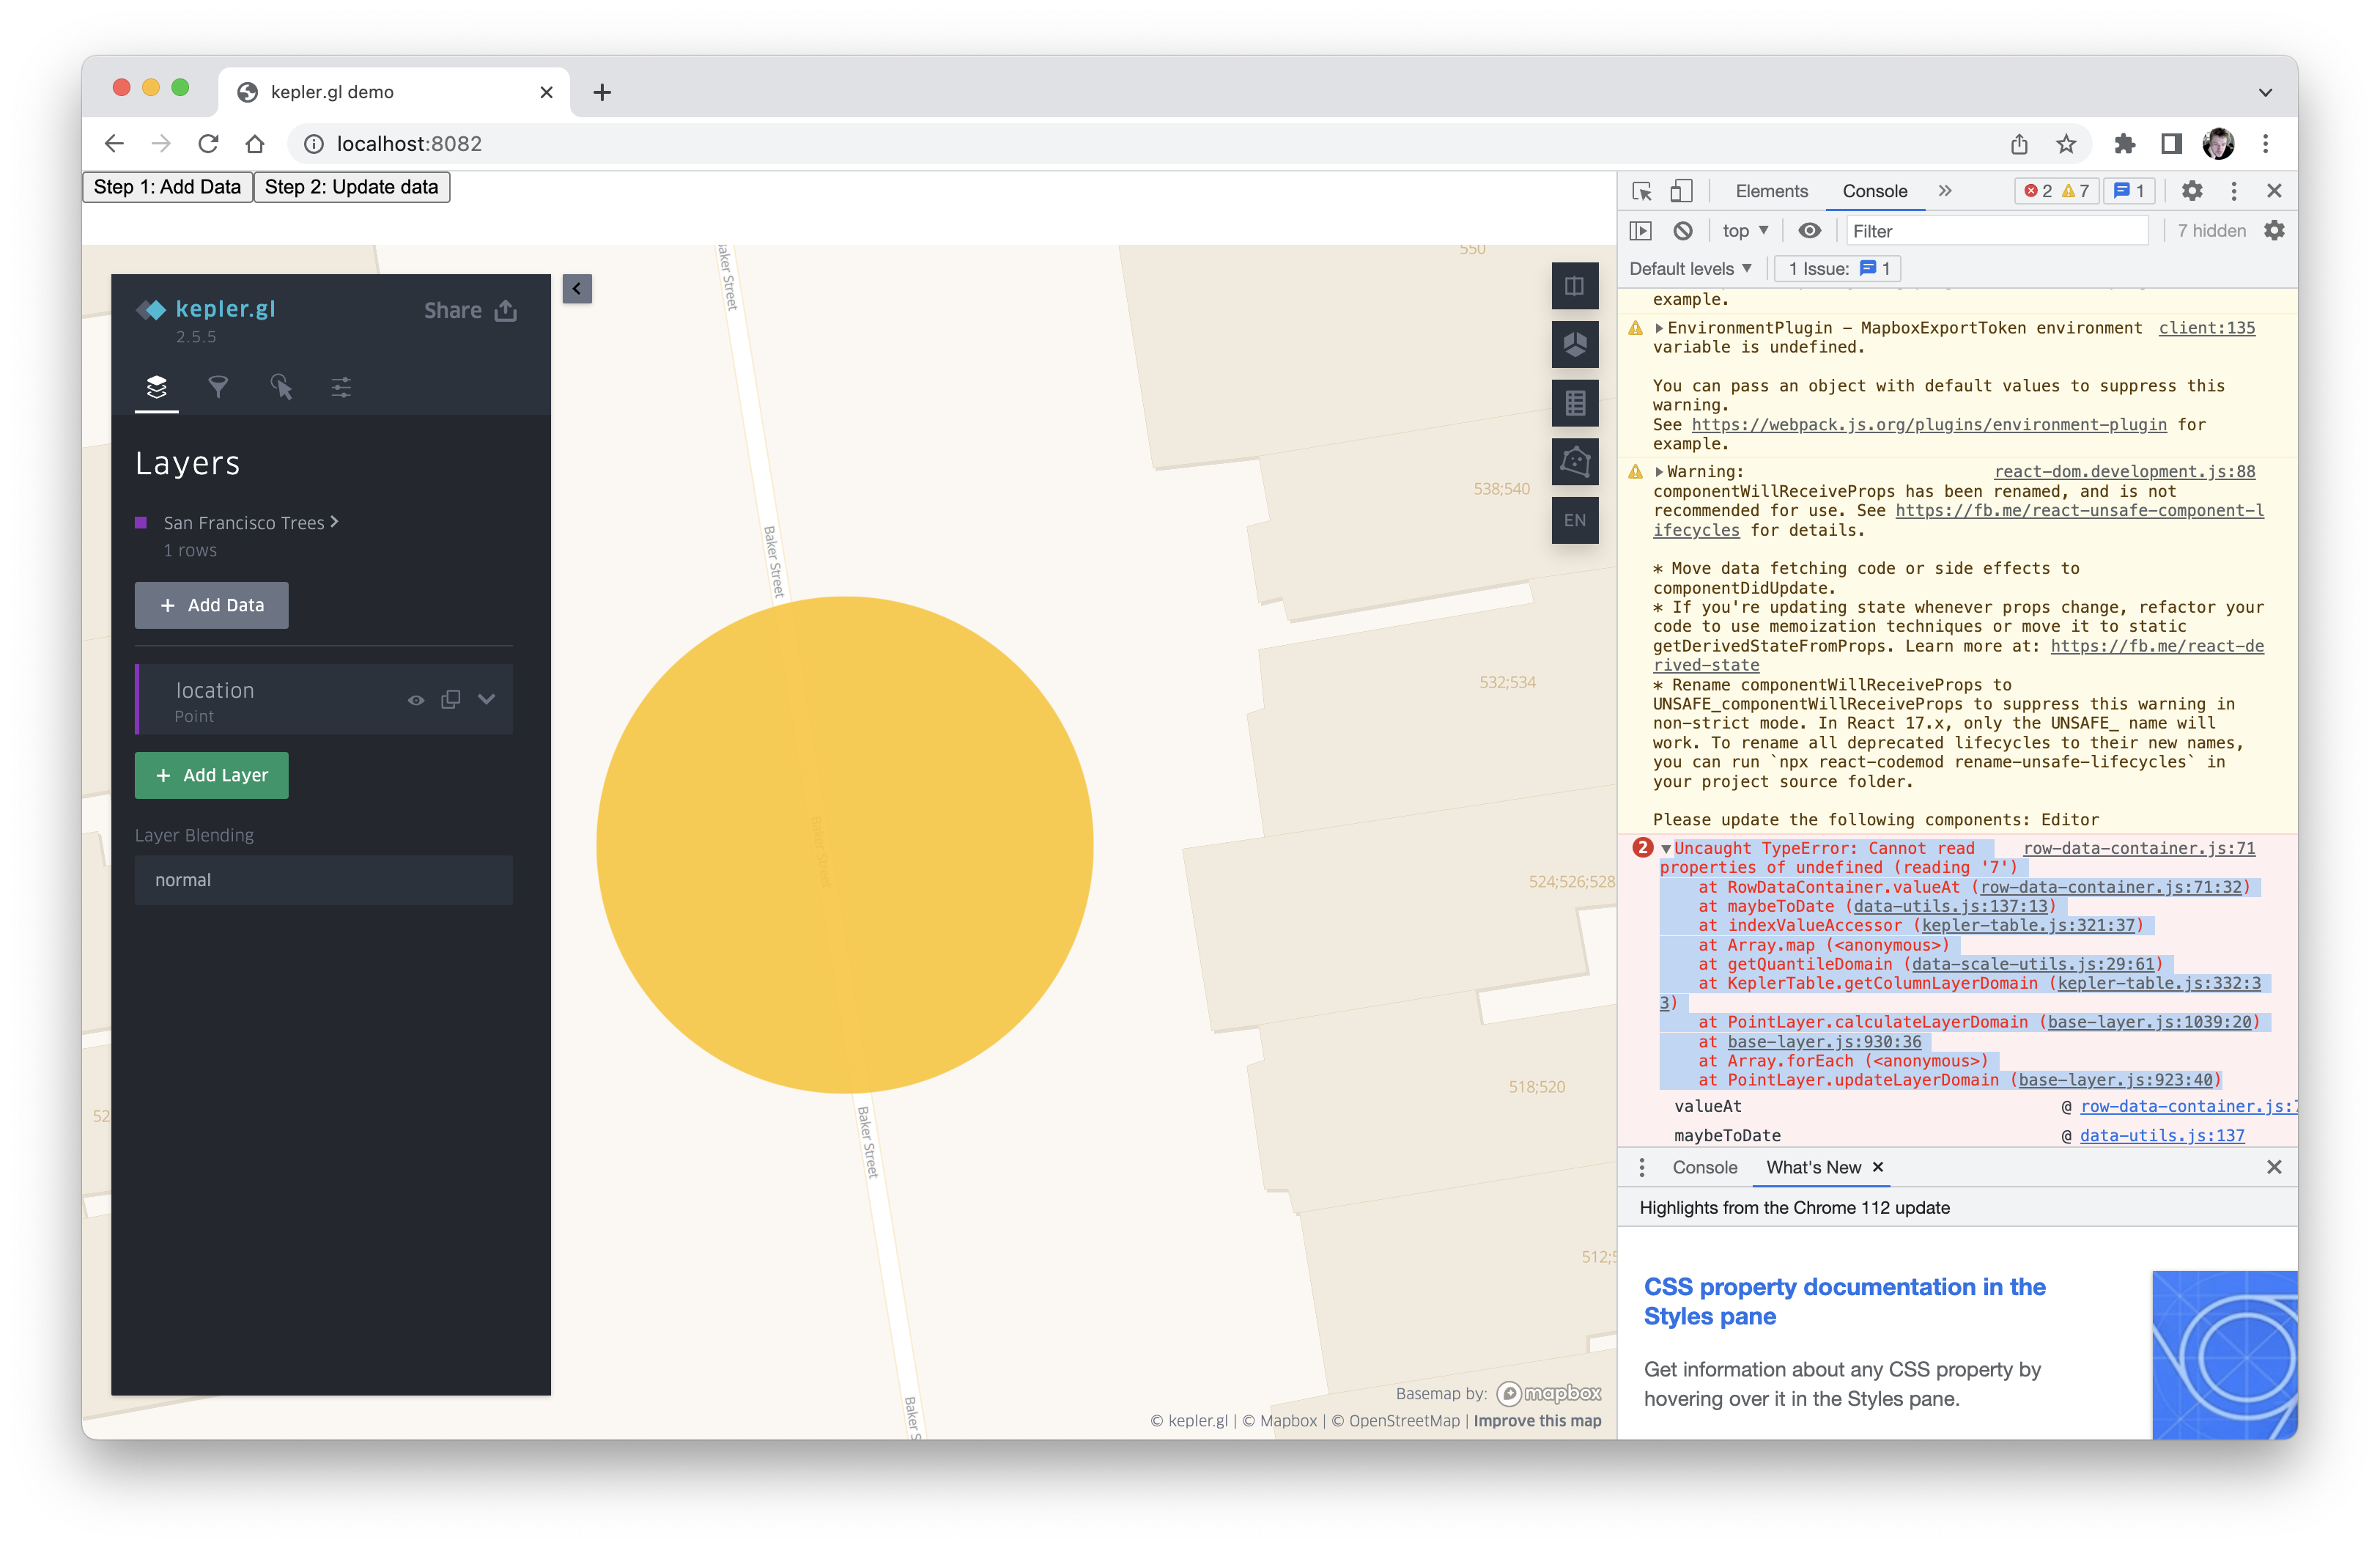Create a live expression with the eye icon
Screen dimensions: 2380x1548
1809,230
